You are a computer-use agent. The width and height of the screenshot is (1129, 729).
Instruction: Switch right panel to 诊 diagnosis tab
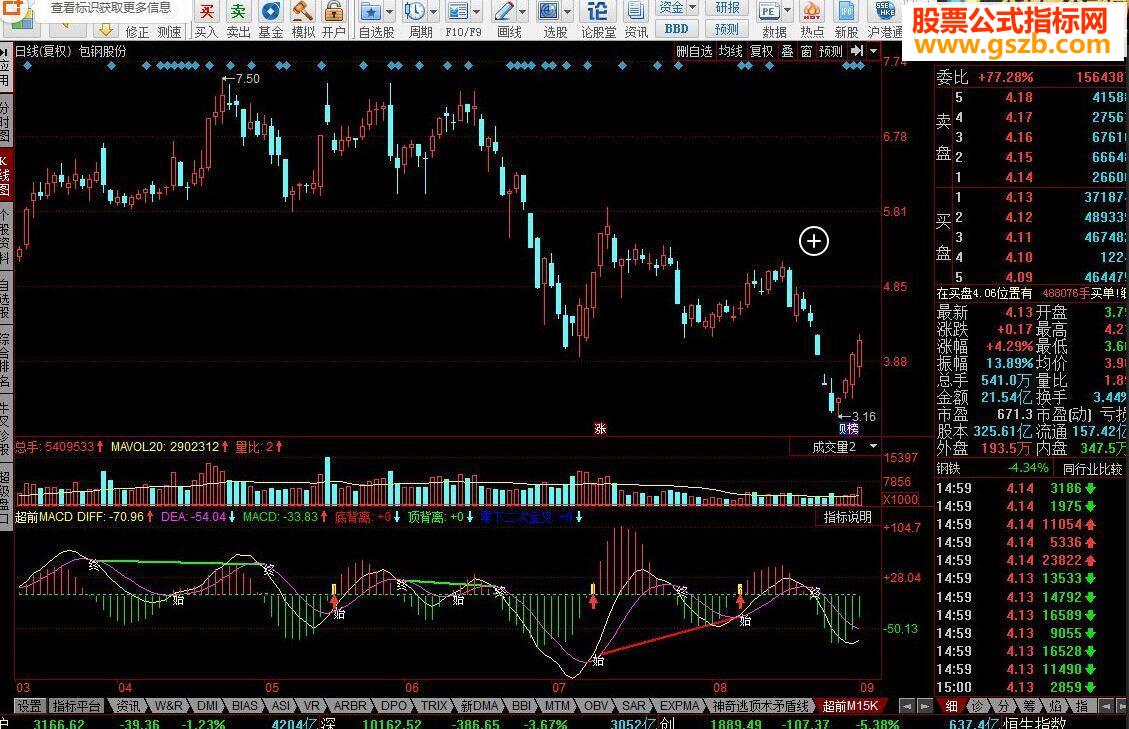pyautogui.click(x=977, y=707)
